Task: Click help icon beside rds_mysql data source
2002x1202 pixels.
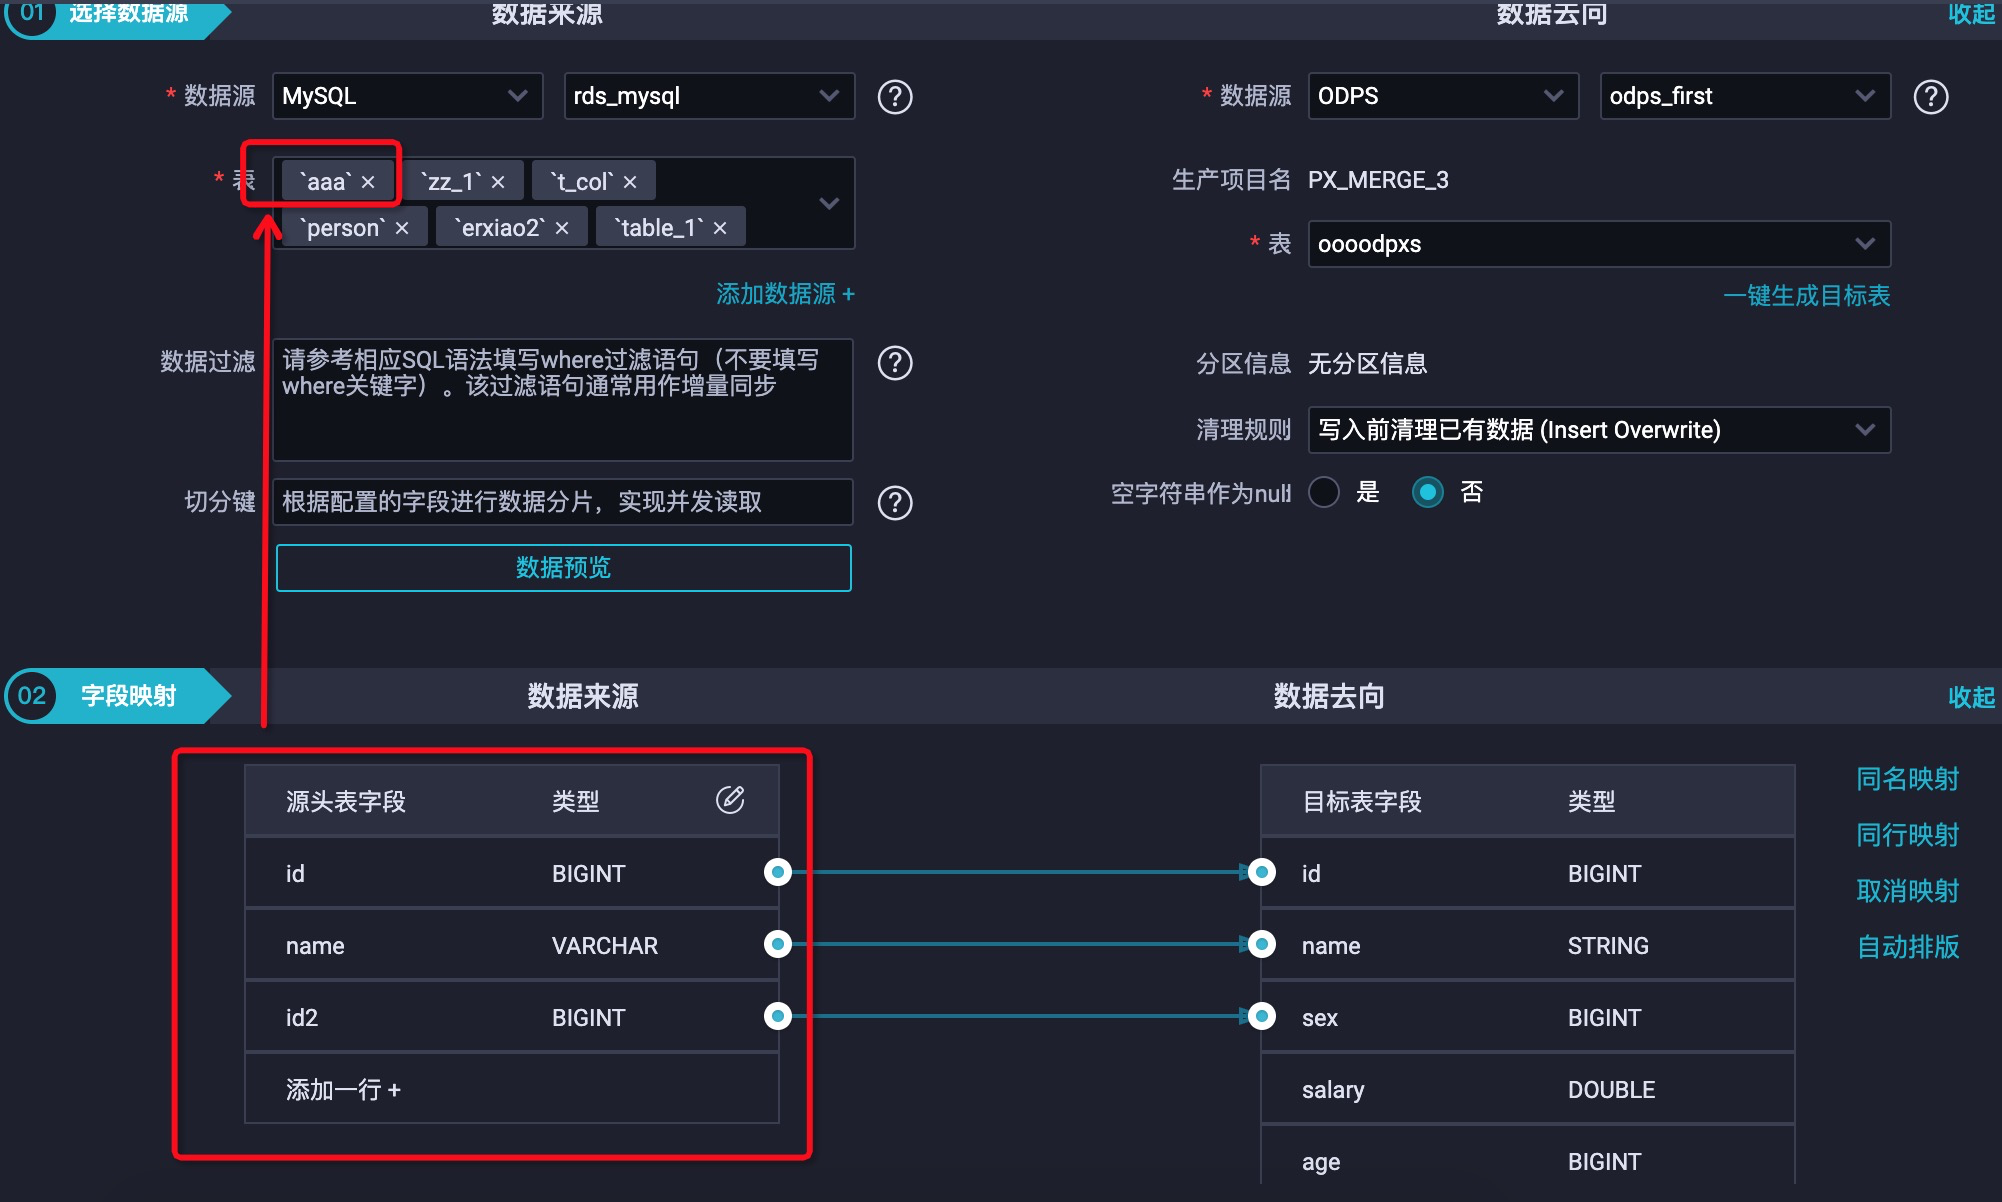Action: pyautogui.click(x=894, y=97)
